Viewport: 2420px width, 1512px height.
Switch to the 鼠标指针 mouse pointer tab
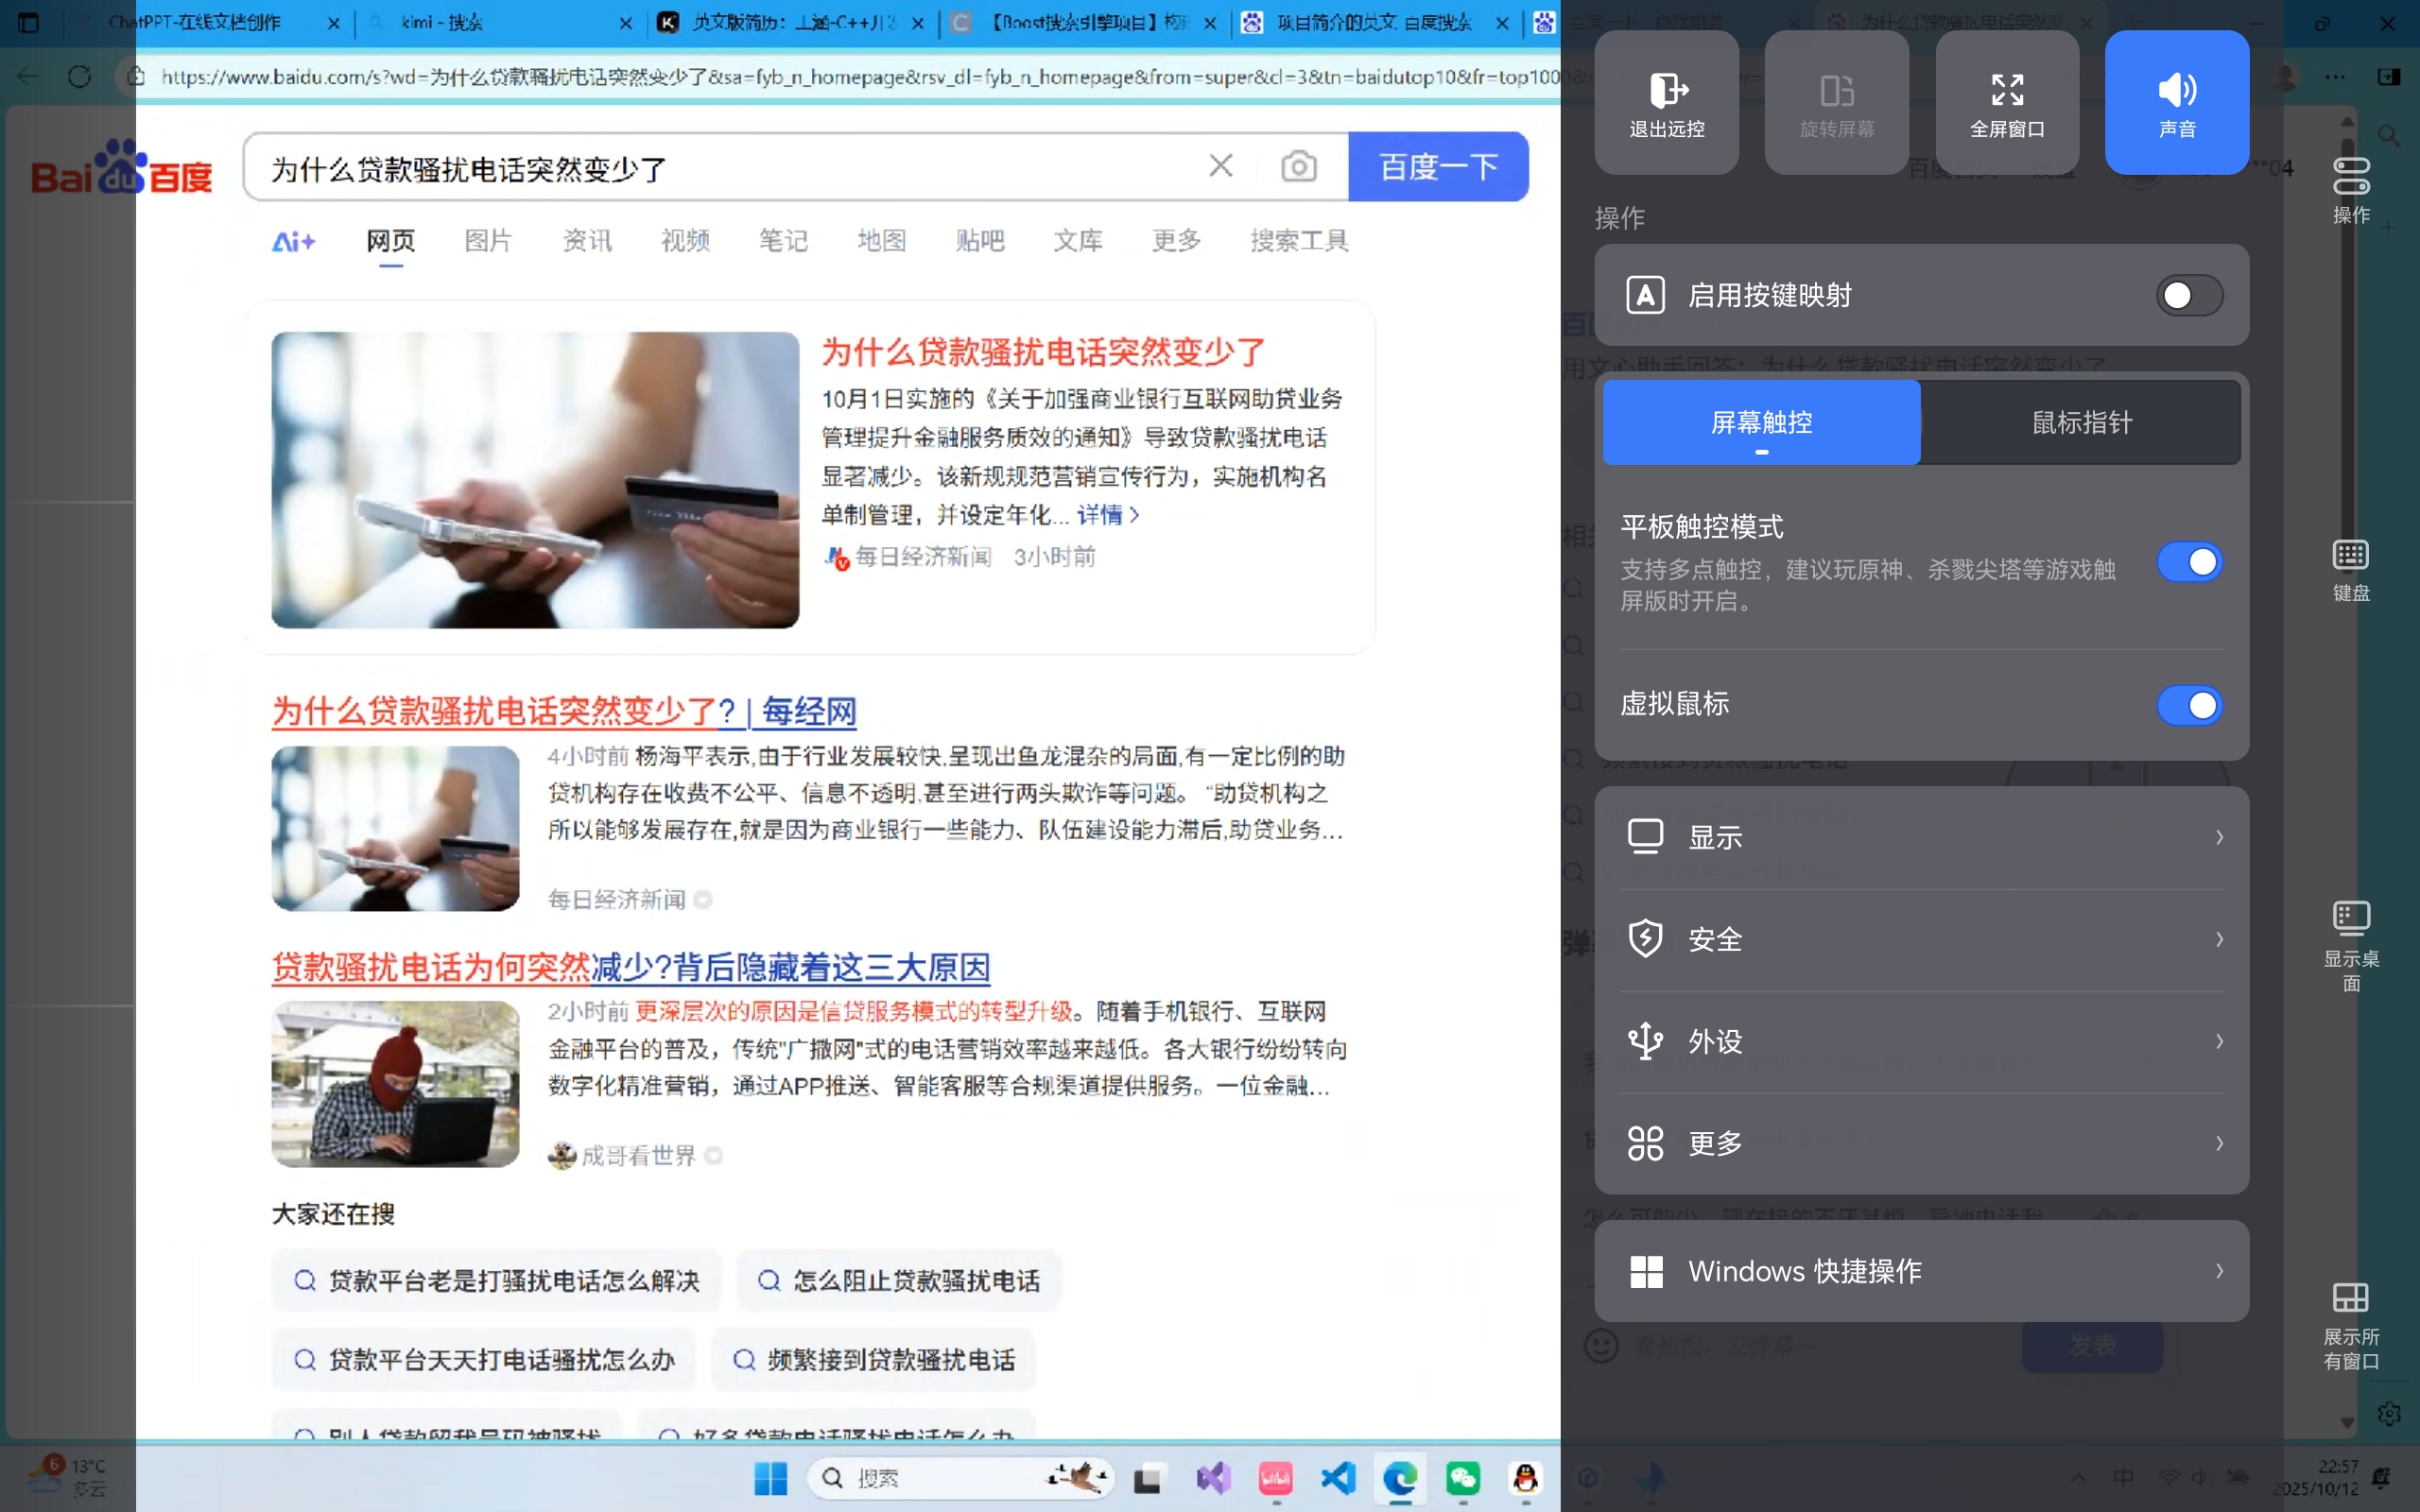tap(2081, 422)
